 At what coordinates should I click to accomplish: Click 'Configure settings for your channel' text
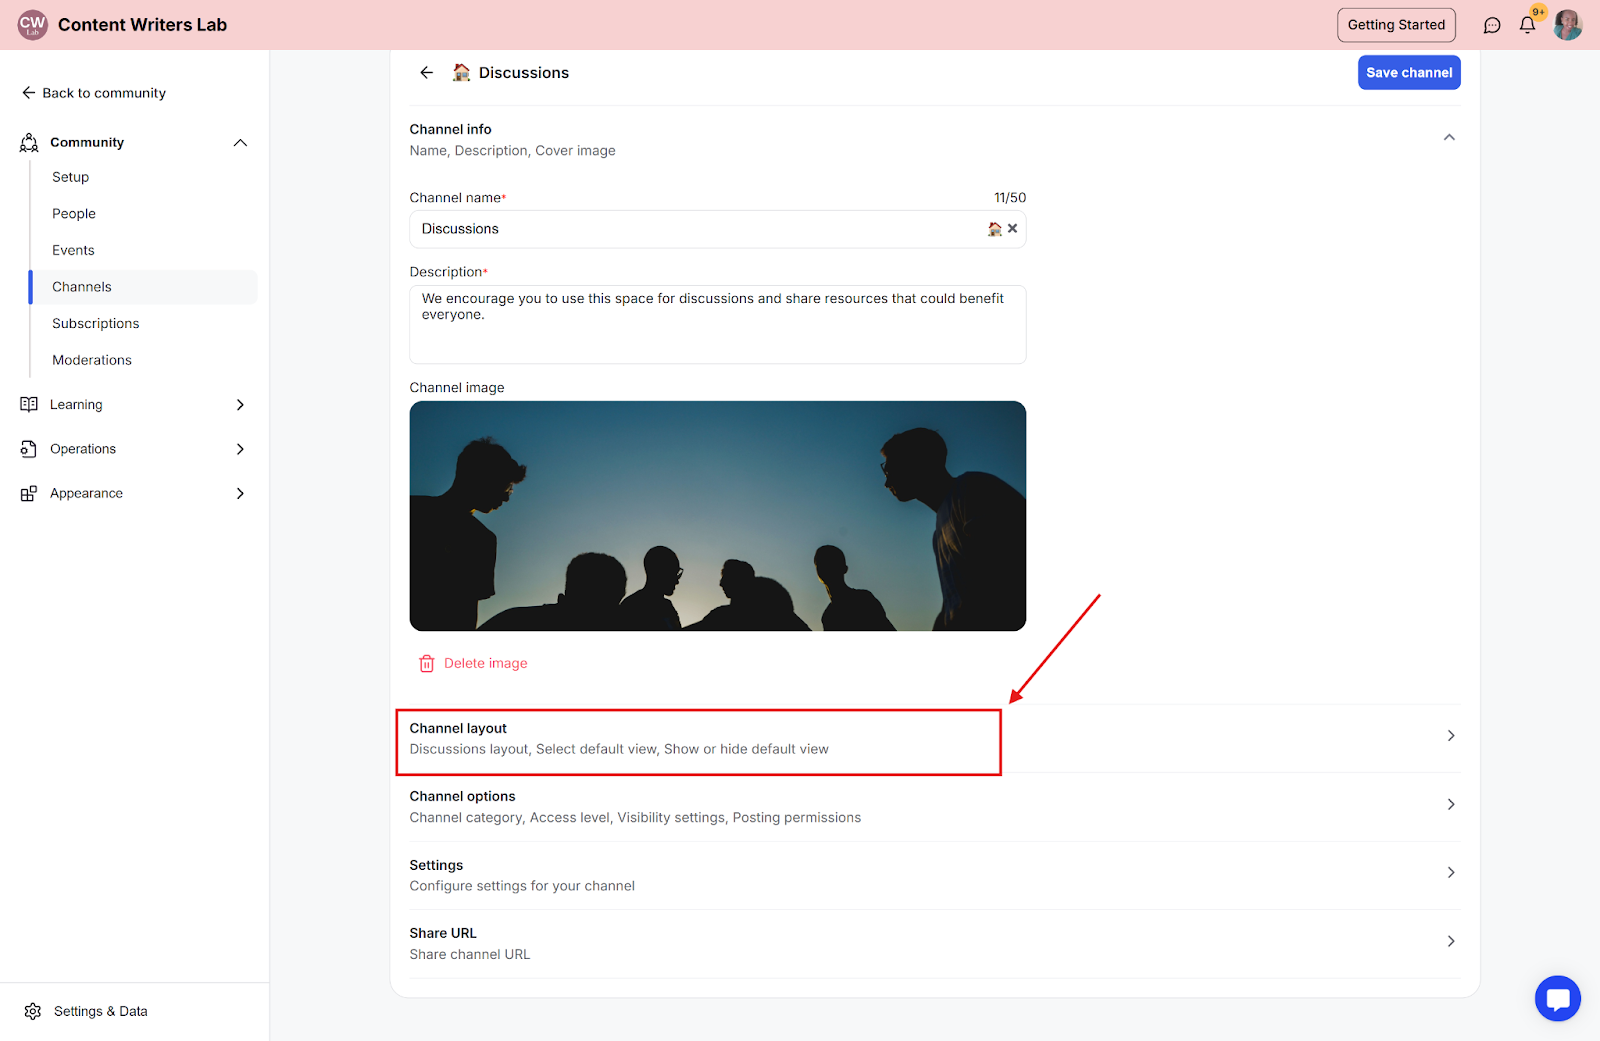[522, 886]
